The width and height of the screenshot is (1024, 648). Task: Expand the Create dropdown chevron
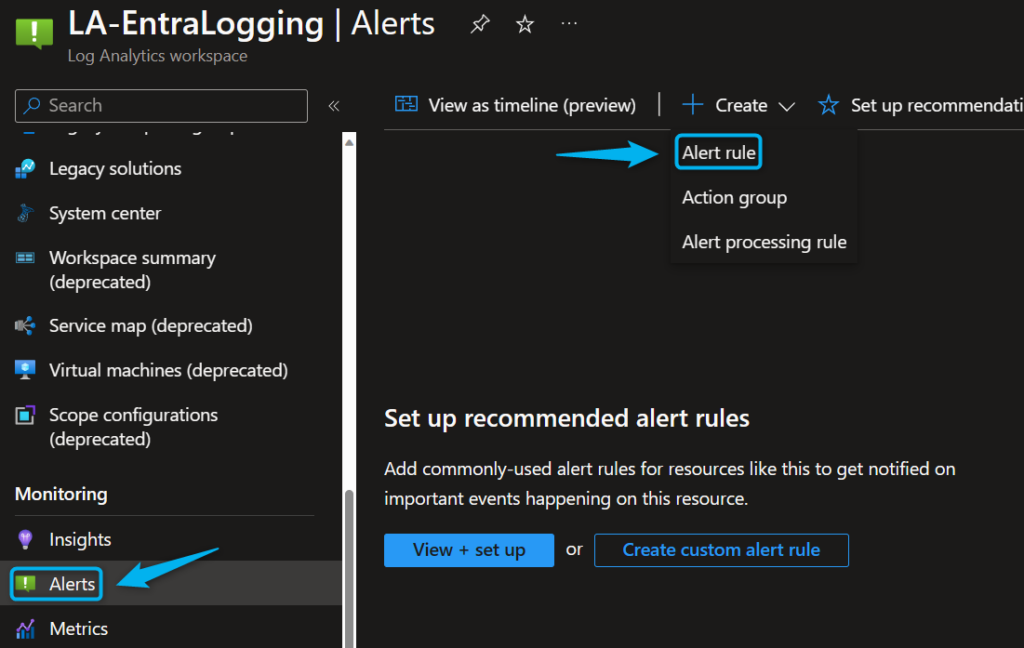(787, 105)
